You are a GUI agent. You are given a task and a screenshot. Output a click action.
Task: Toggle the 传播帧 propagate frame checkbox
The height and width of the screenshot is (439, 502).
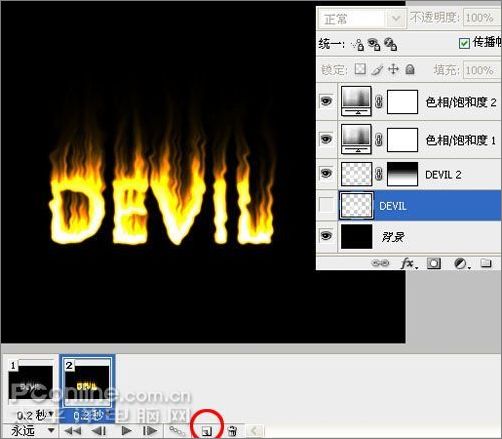tap(464, 43)
